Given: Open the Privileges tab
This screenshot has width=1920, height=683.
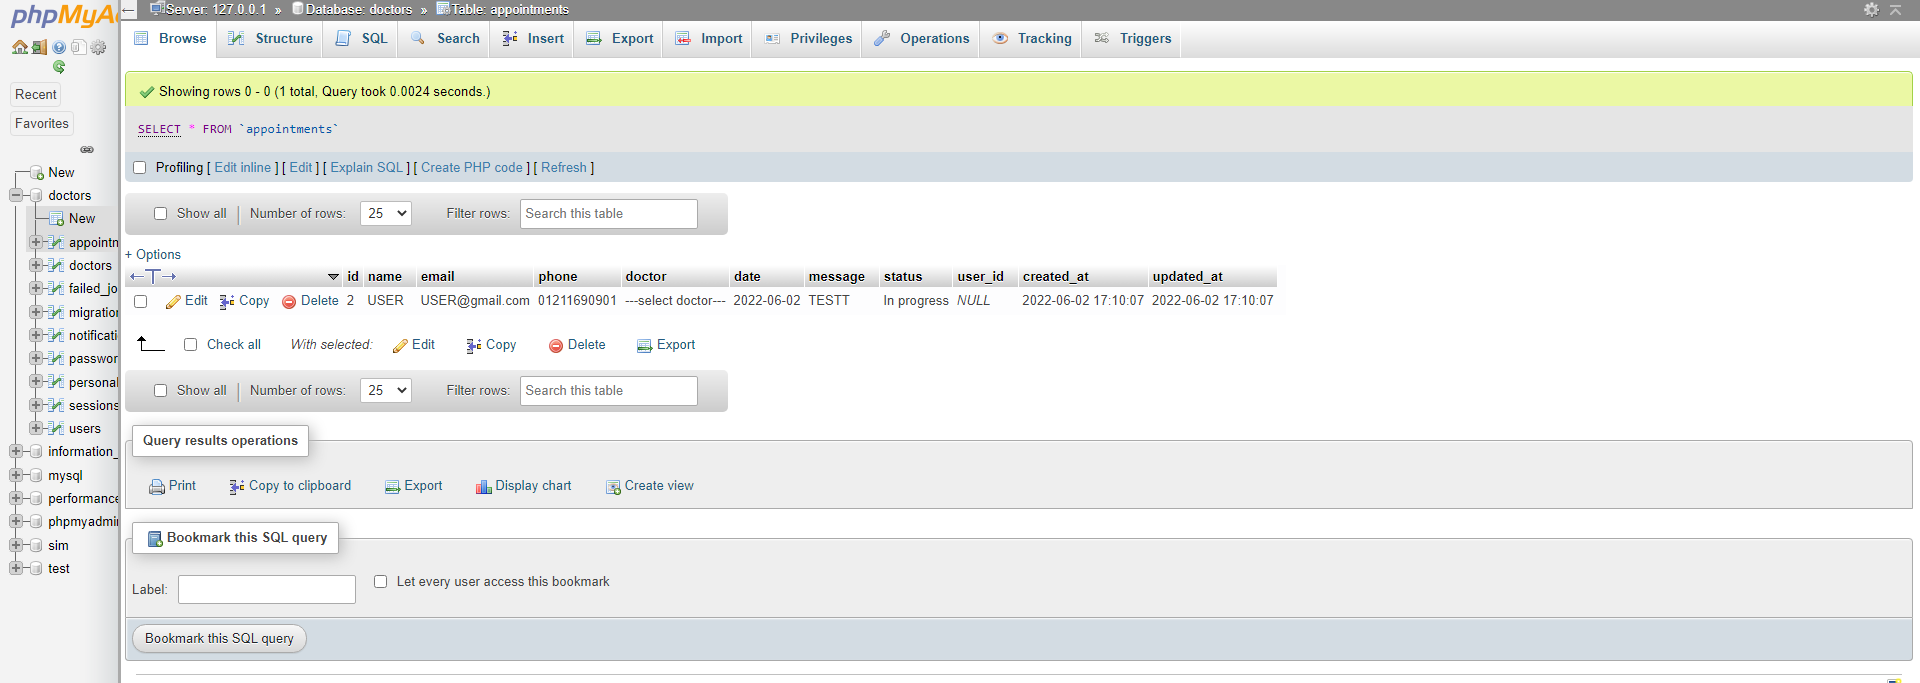Looking at the screenshot, I should pyautogui.click(x=809, y=39).
